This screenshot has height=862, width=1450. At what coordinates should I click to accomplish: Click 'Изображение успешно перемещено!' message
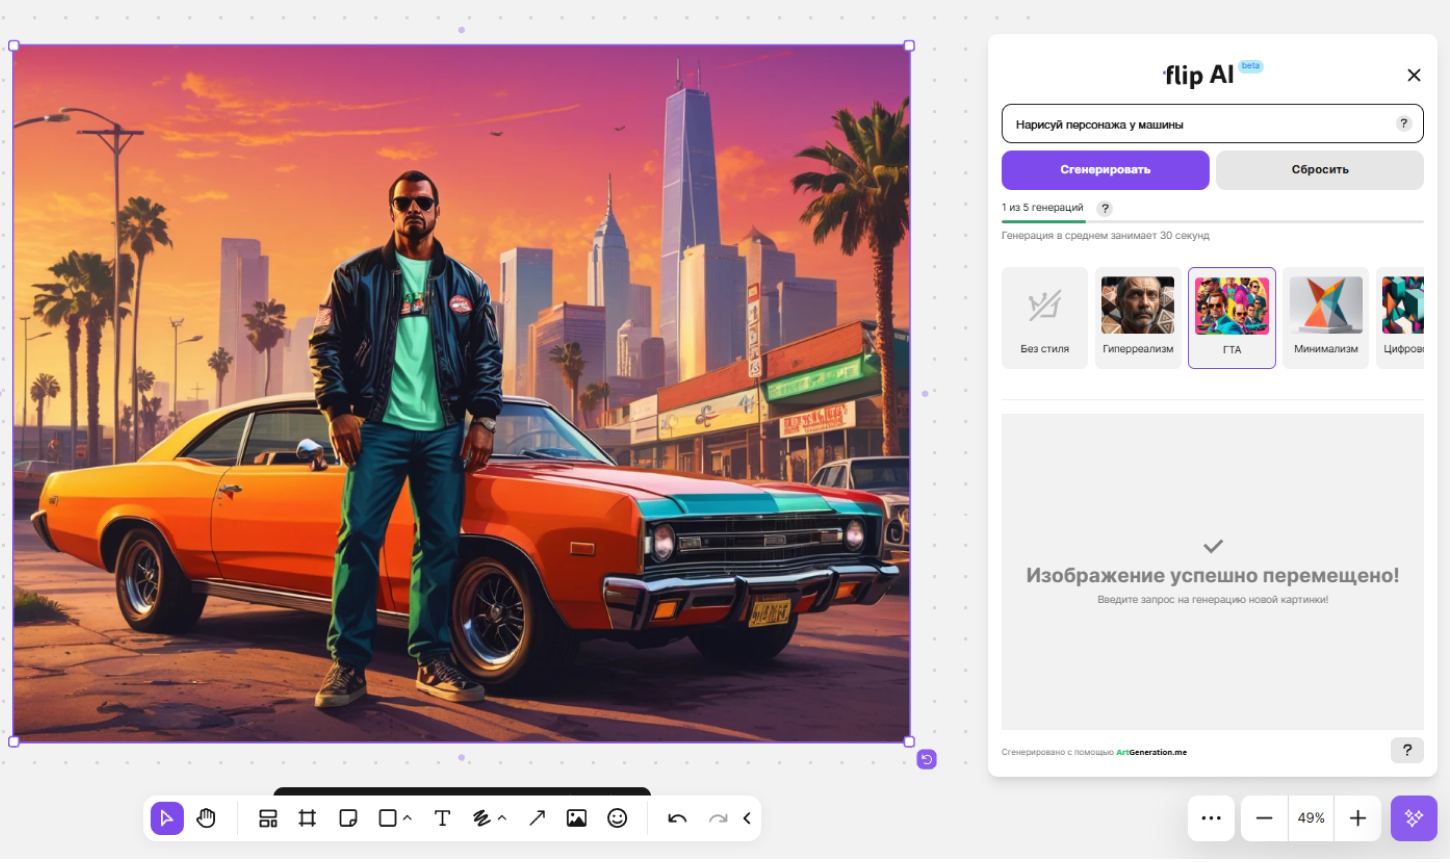click(1212, 576)
